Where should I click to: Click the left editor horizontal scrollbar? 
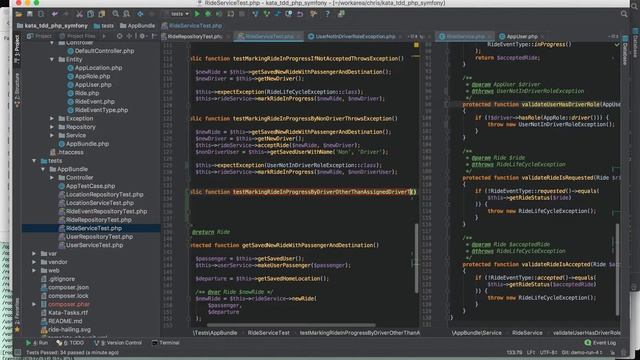click(291, 325)
